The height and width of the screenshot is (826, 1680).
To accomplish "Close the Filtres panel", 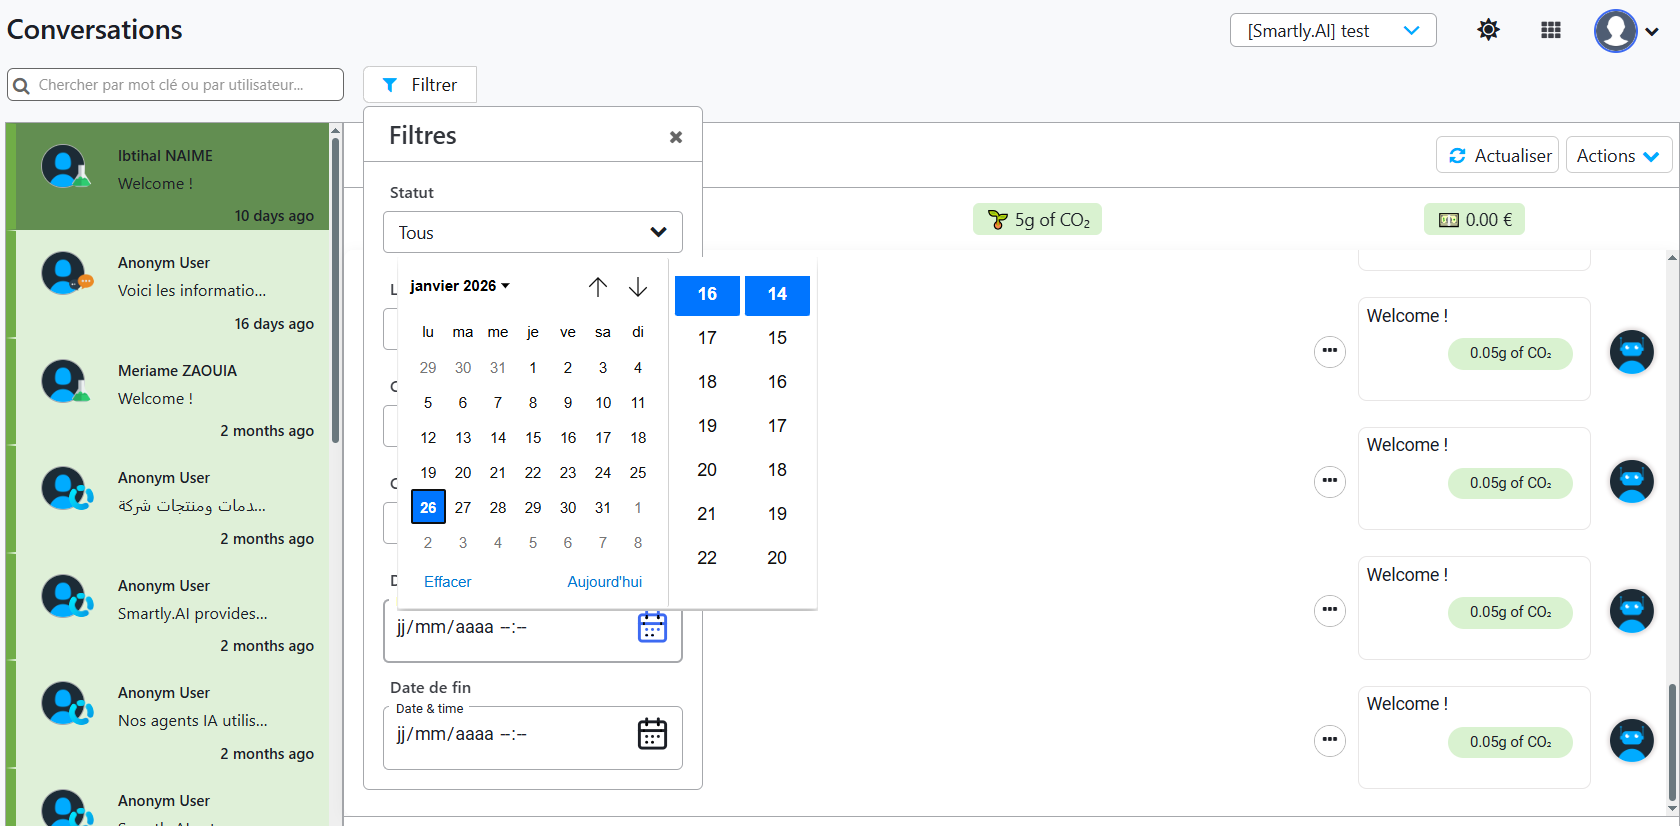I will 676,137.
